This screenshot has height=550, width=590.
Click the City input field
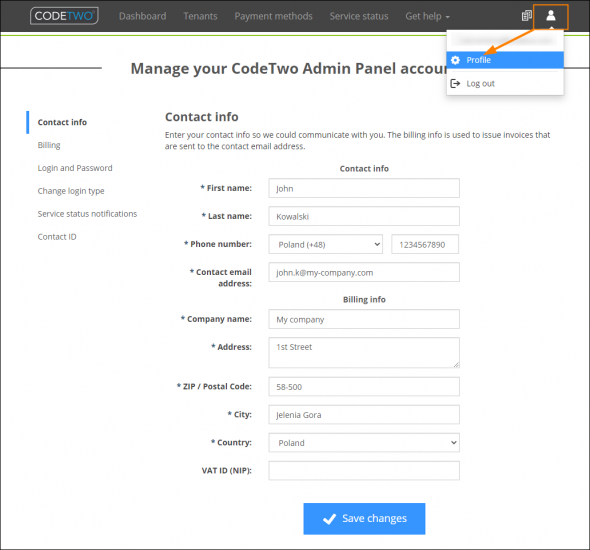[364, 415]
